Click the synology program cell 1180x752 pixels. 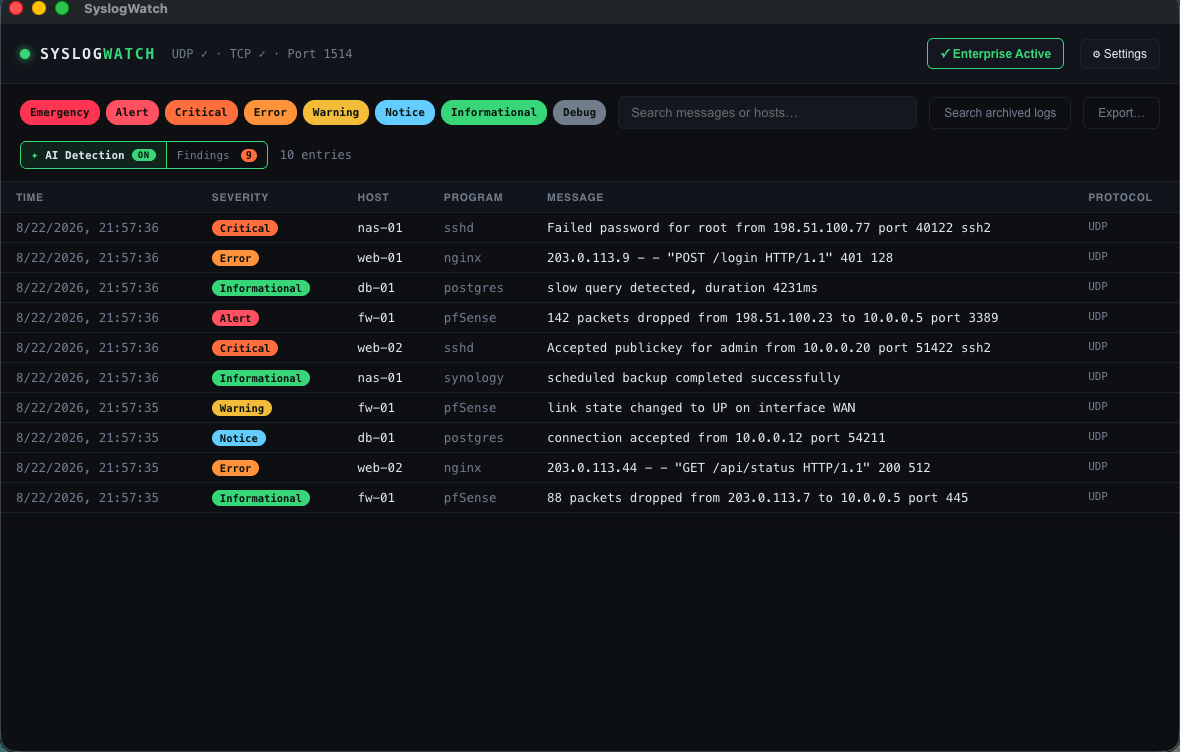click(473, 378)
